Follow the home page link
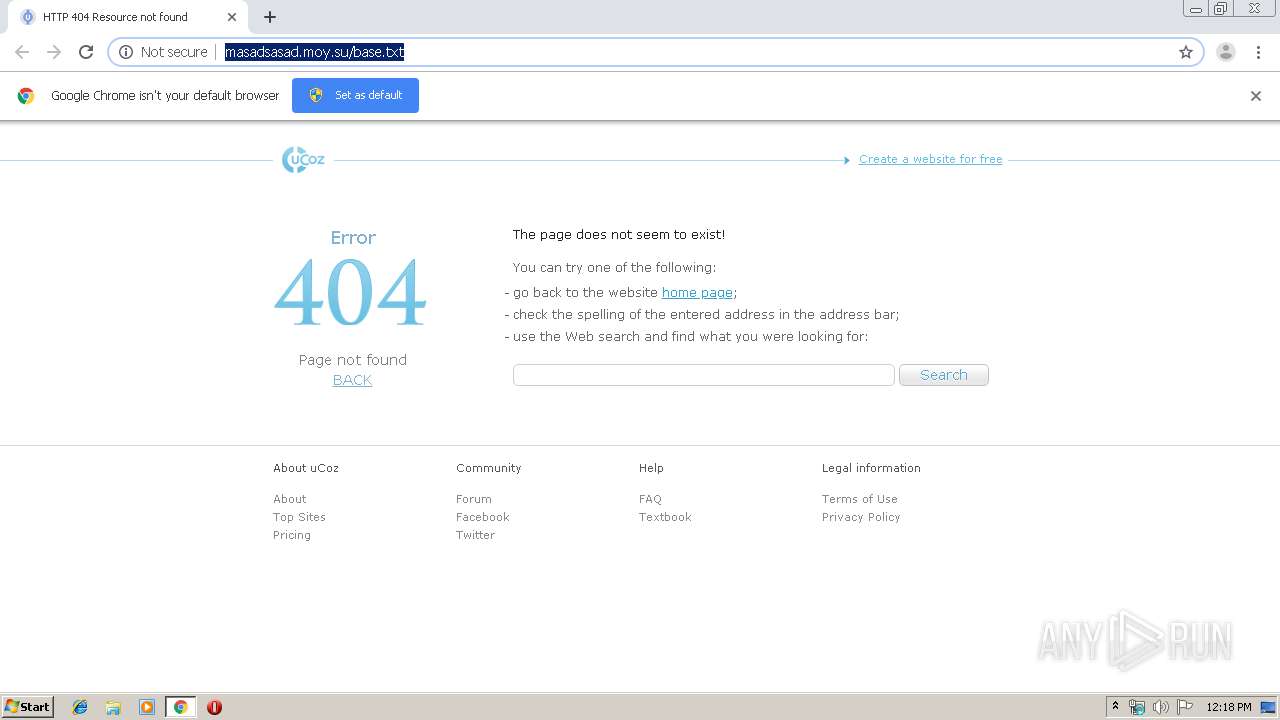Viewport: 1280px width, 720px height. tap(697, 292)
